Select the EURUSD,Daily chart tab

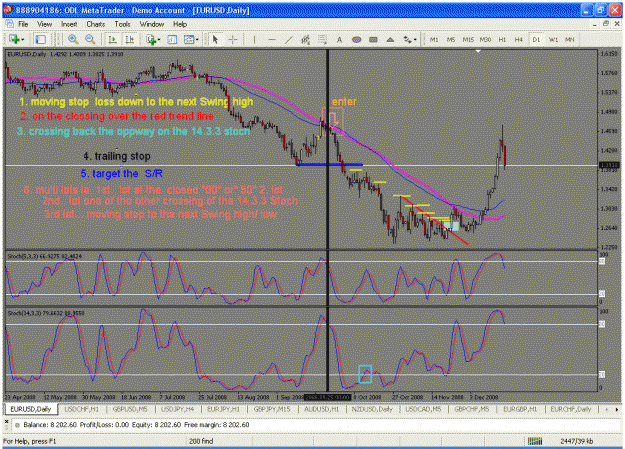click(x=31, y=409)
